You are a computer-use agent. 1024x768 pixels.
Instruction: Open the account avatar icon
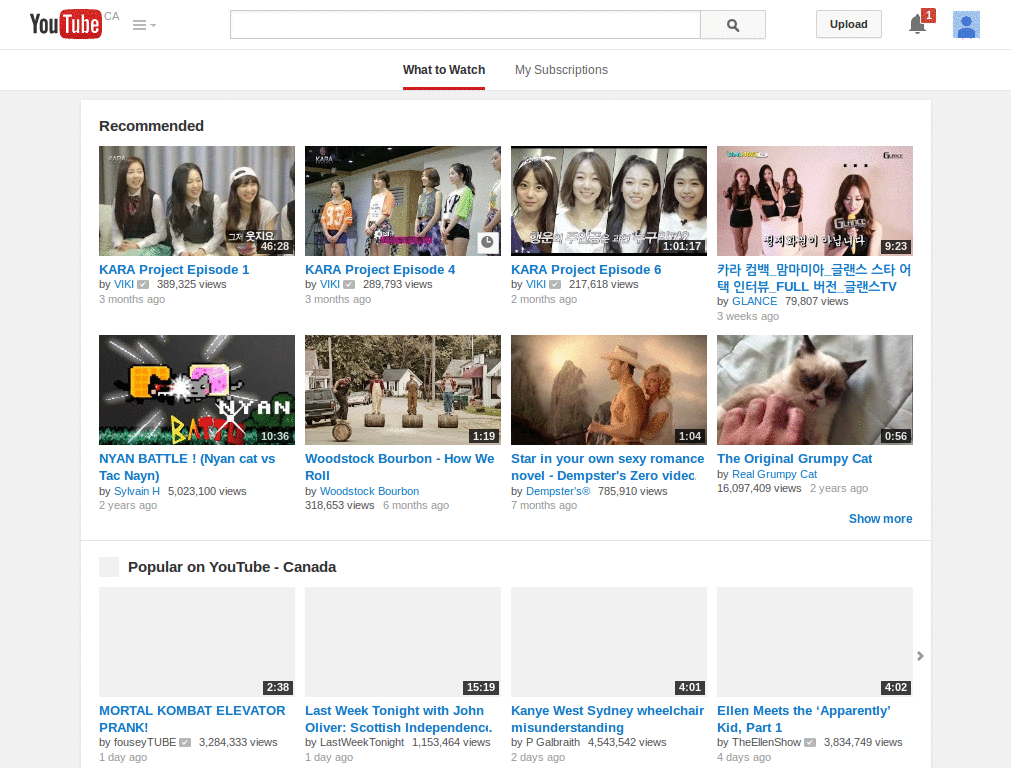[x=966, y=25]
